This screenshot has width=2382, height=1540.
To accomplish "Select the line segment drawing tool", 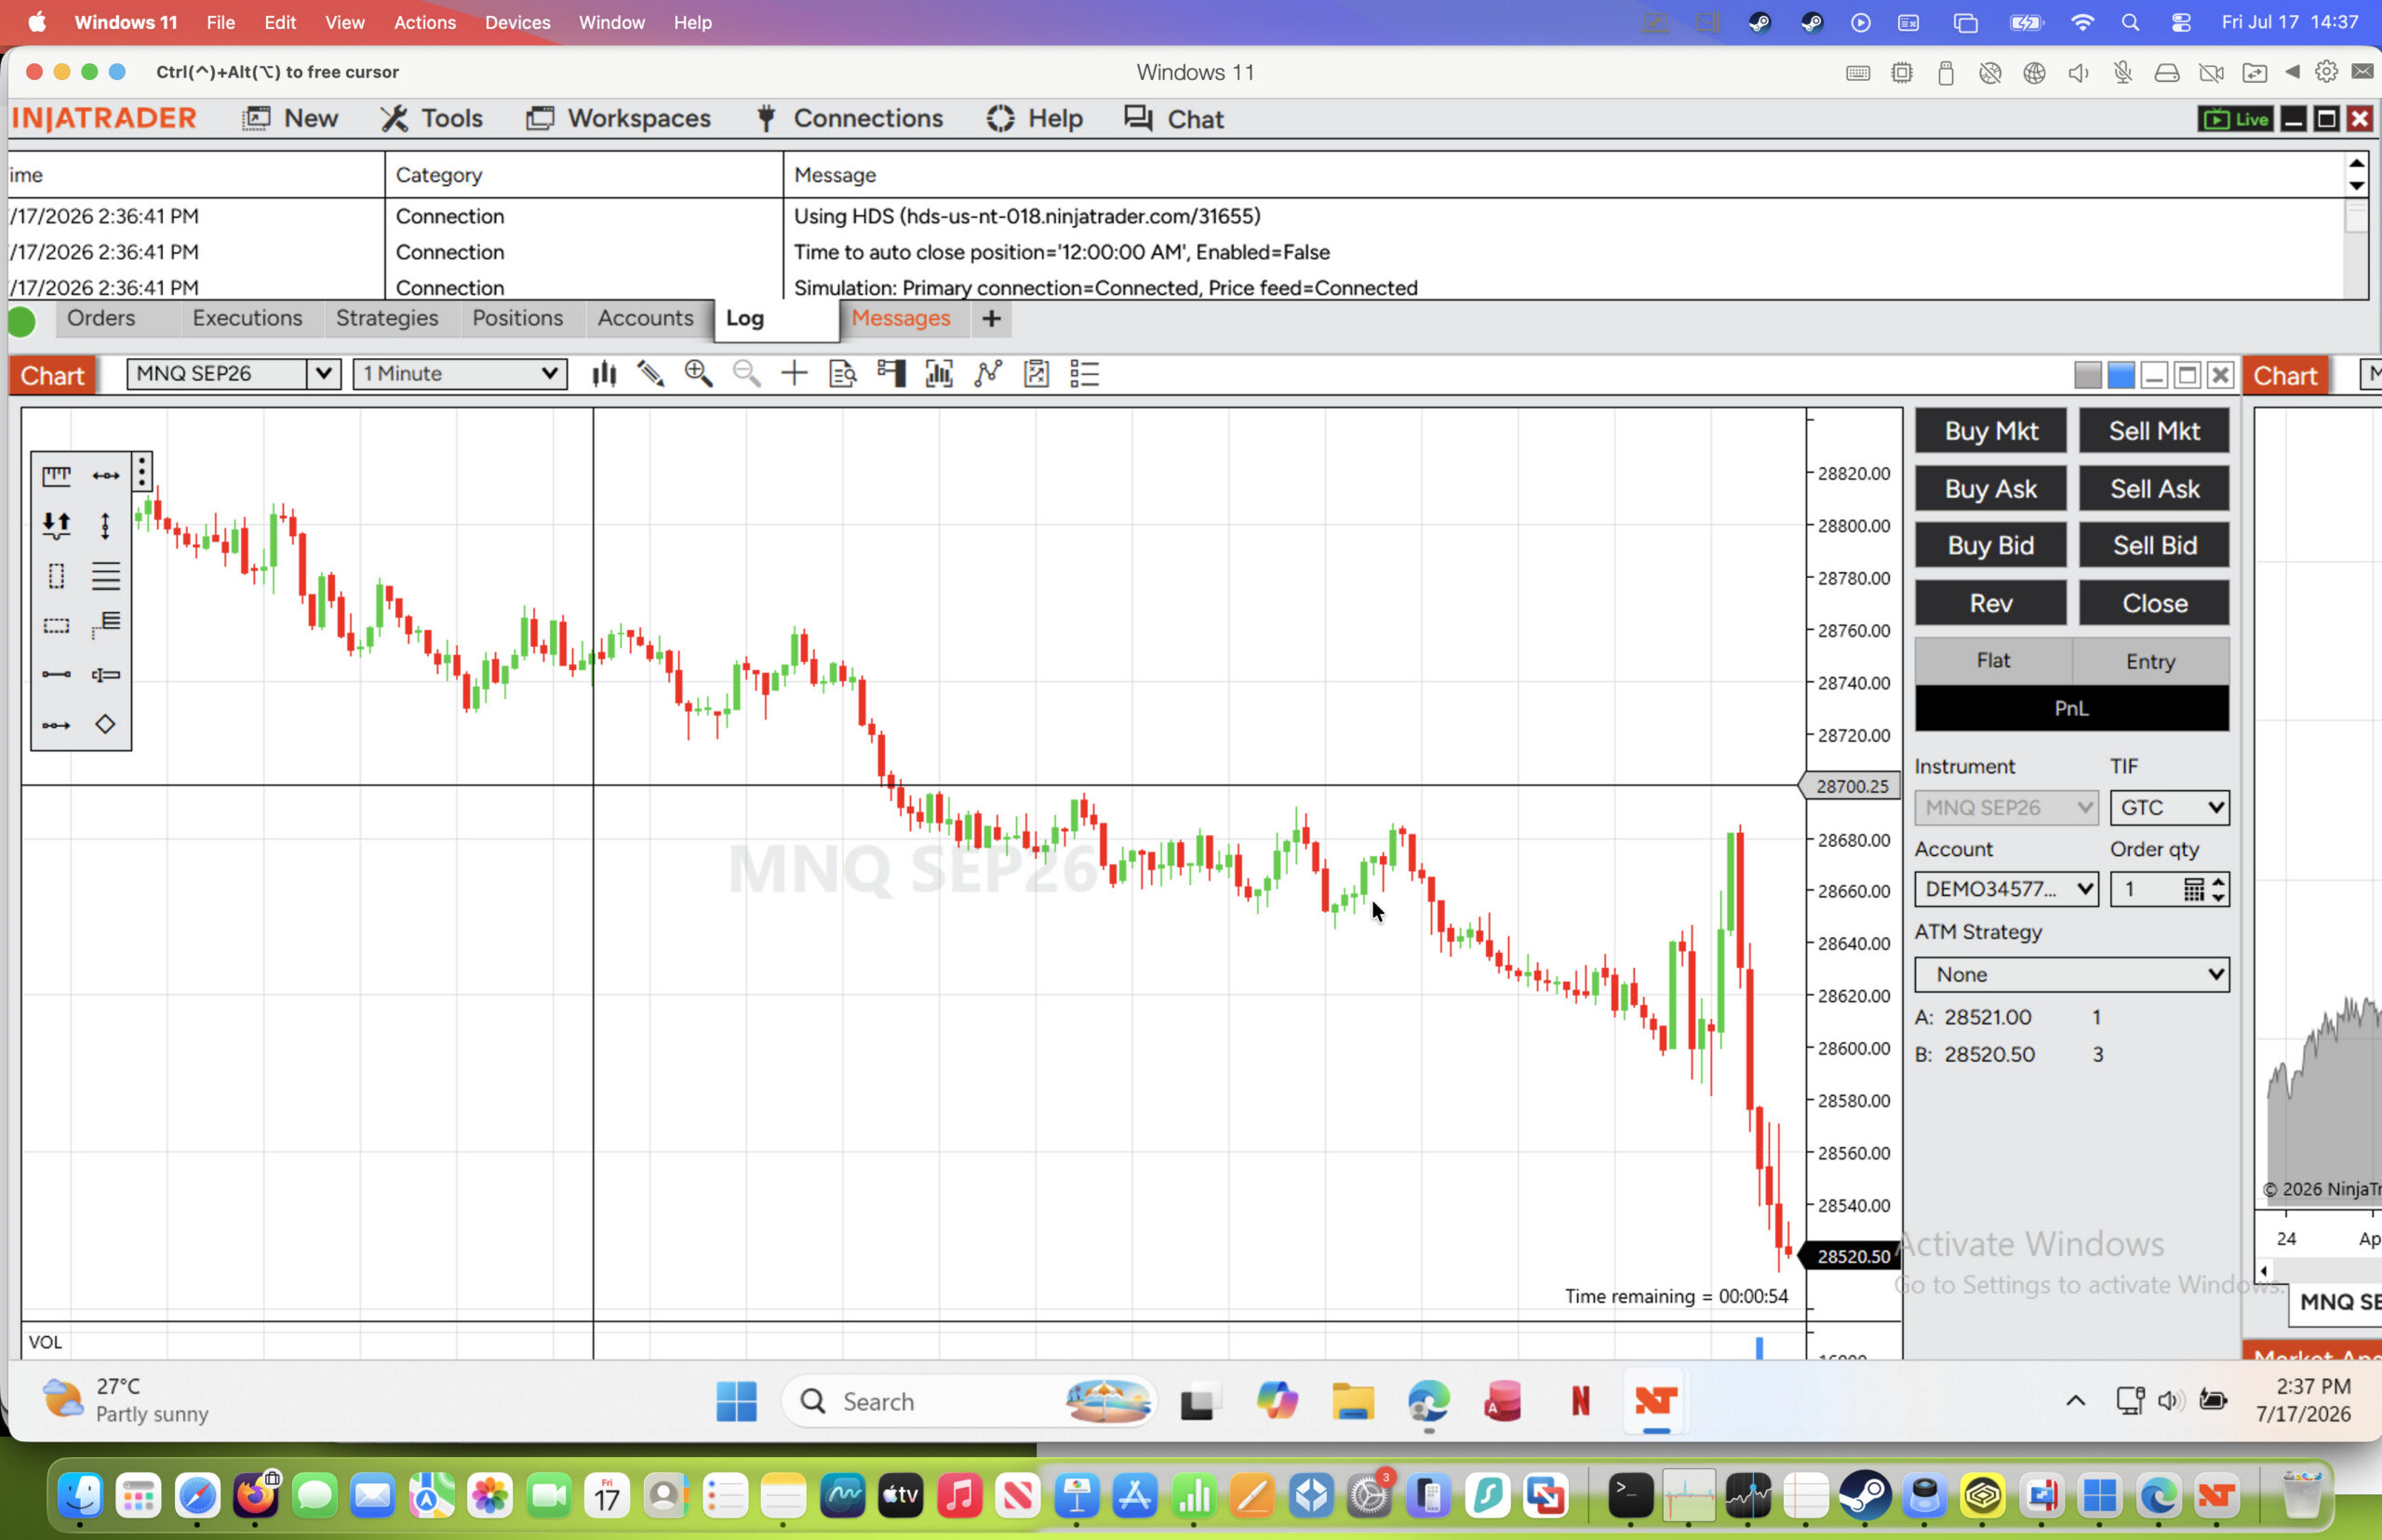I will tap(56, 675).
